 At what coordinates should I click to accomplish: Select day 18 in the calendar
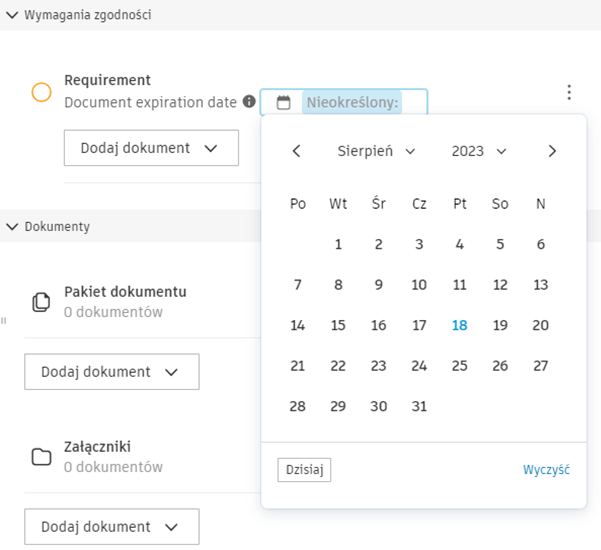coord(459,325)
